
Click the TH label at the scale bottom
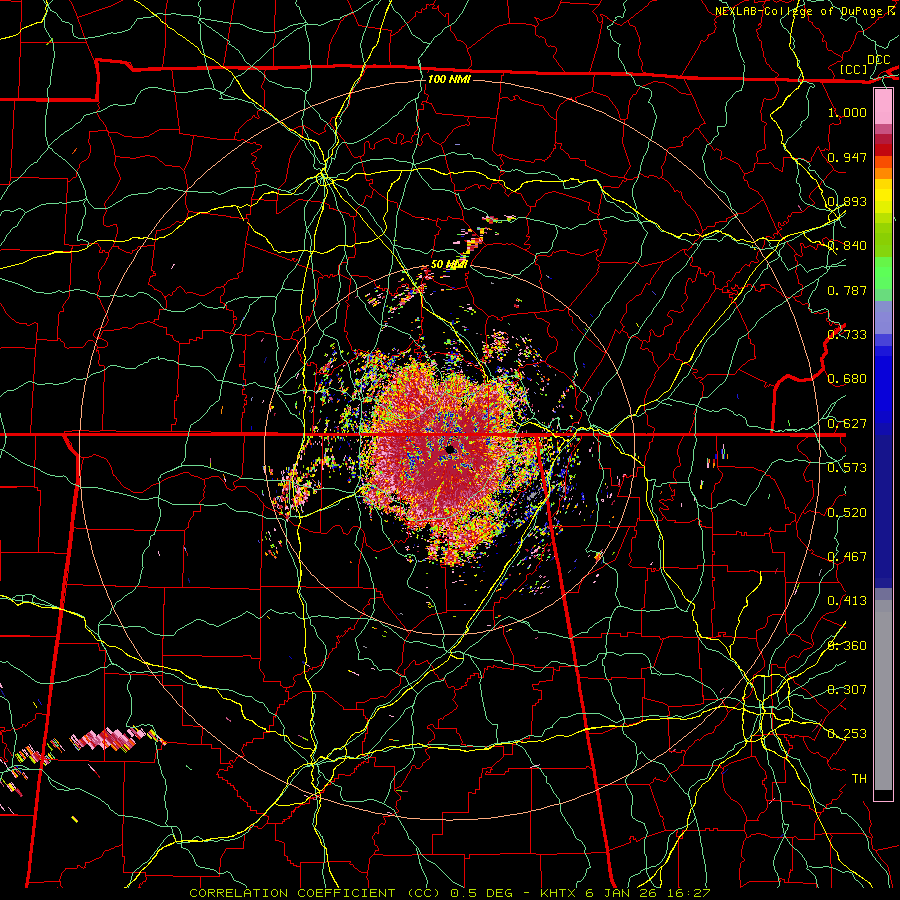pyautogui.click(x=859, y=778)
